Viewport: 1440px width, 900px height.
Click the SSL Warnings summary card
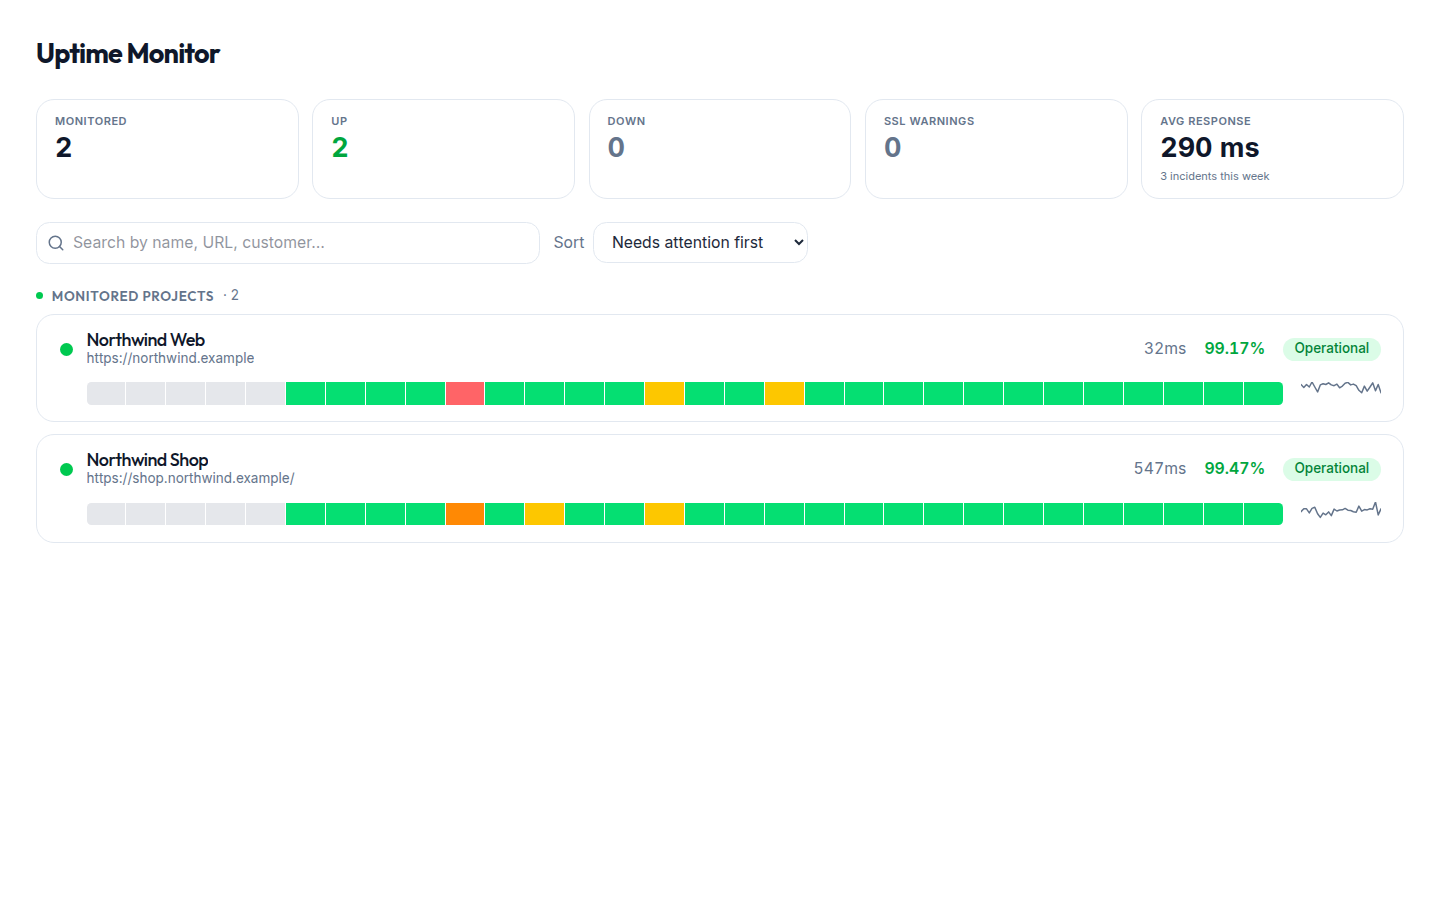pyautogui.click(x=996, y=149)
